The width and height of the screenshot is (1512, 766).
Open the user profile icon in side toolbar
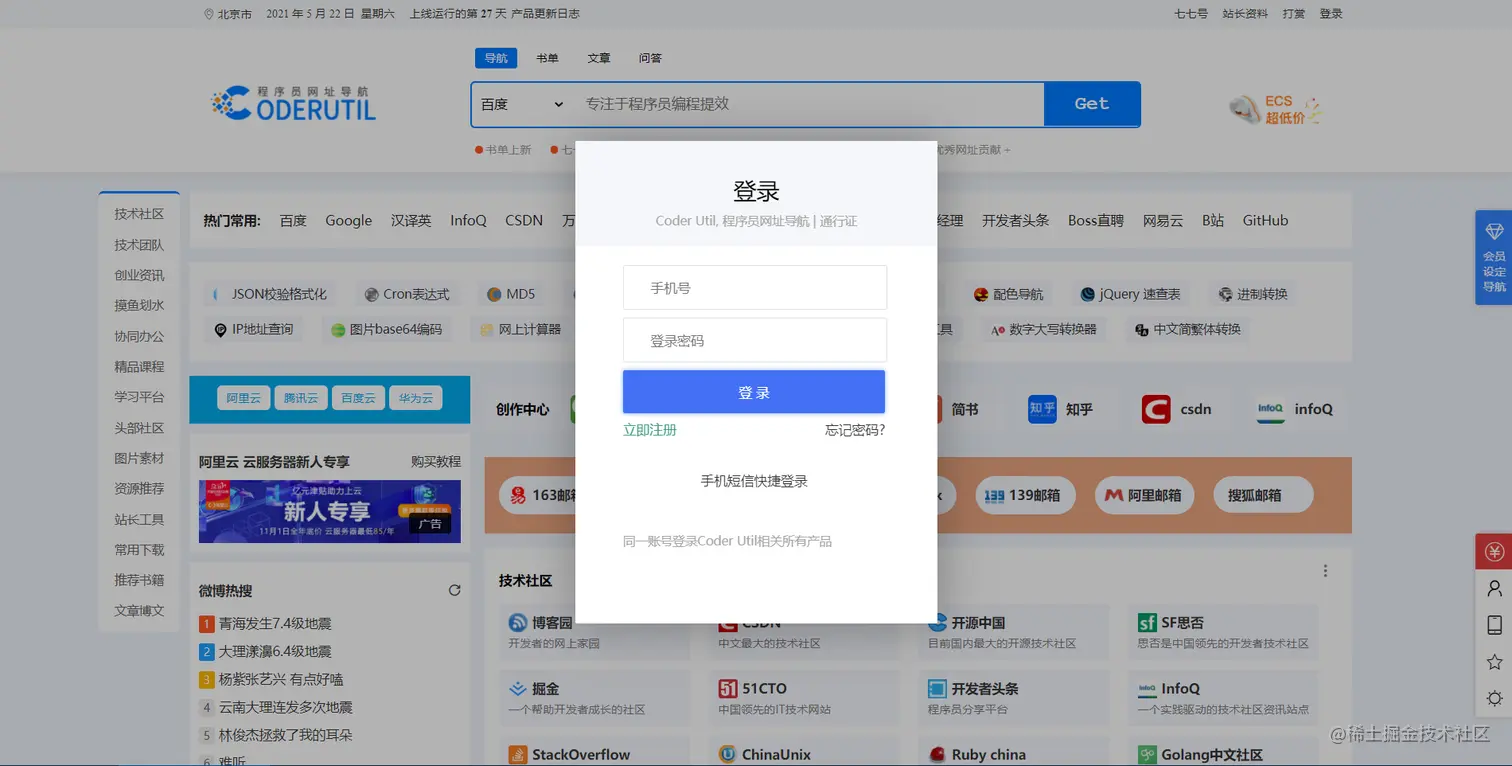pos(1494,588)
